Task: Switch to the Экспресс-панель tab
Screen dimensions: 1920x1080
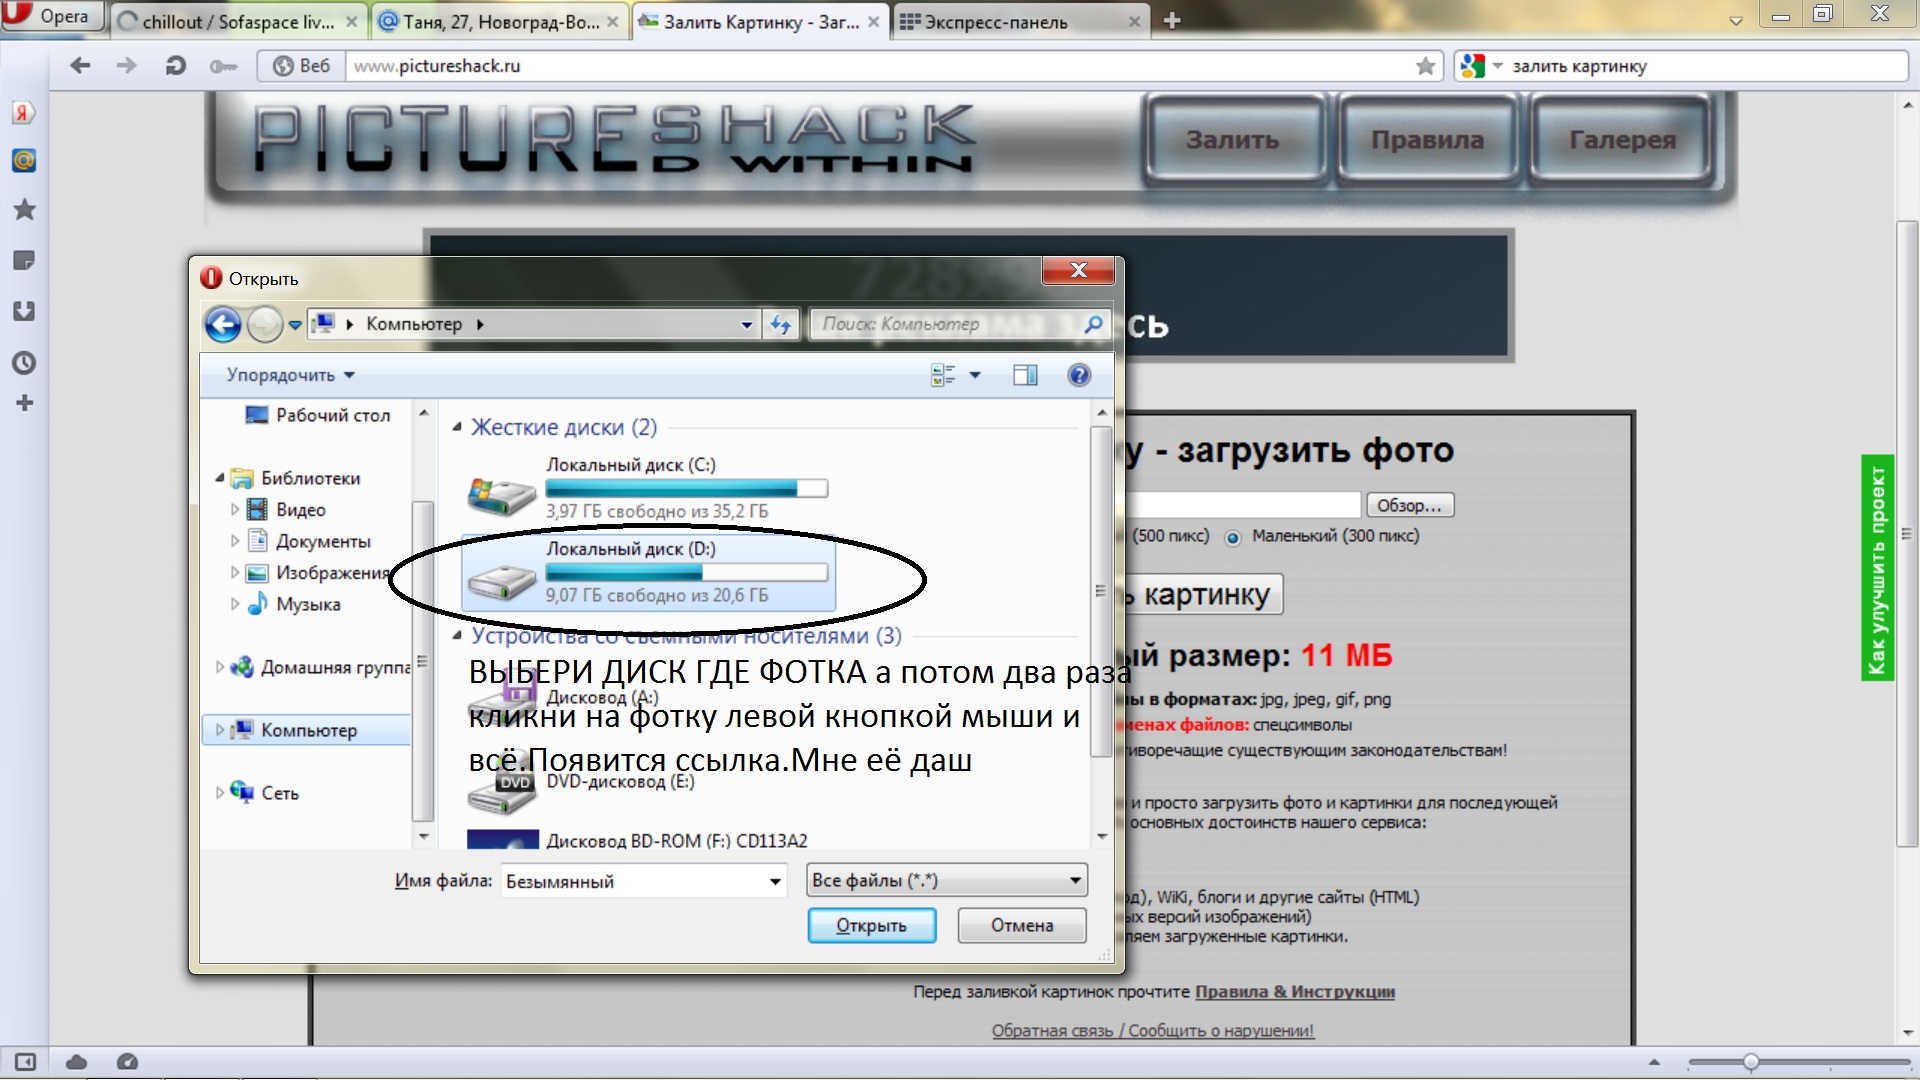Action: [1020, 22]
